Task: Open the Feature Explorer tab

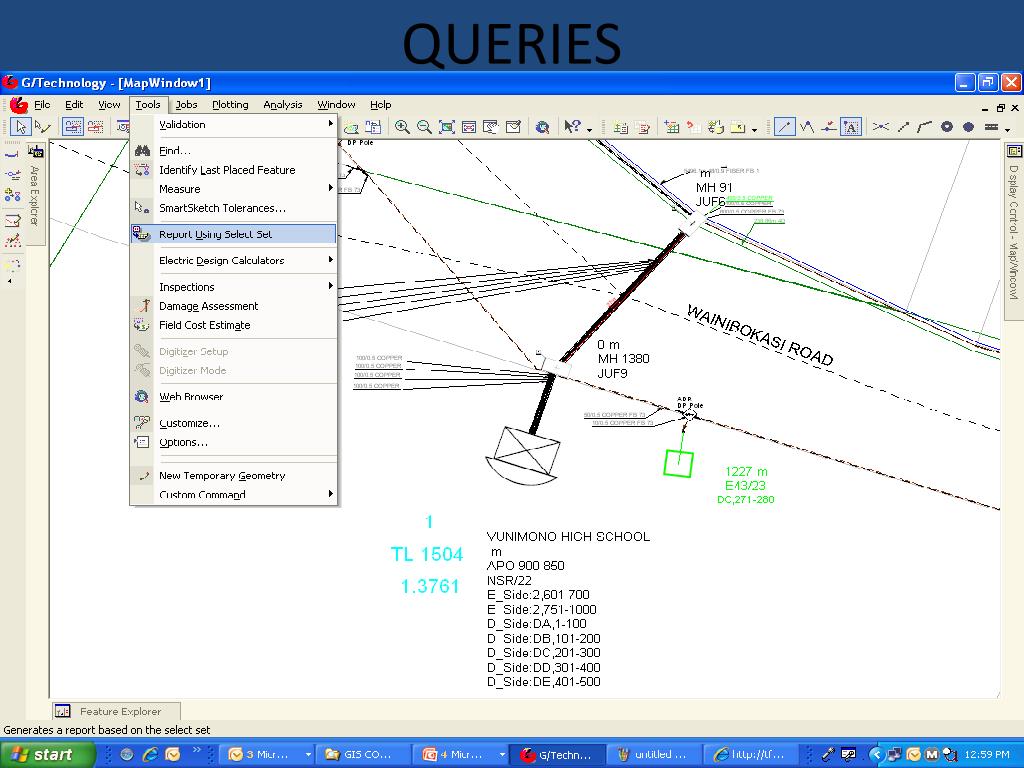Action: pyautogui.click(x=116, y=711)
